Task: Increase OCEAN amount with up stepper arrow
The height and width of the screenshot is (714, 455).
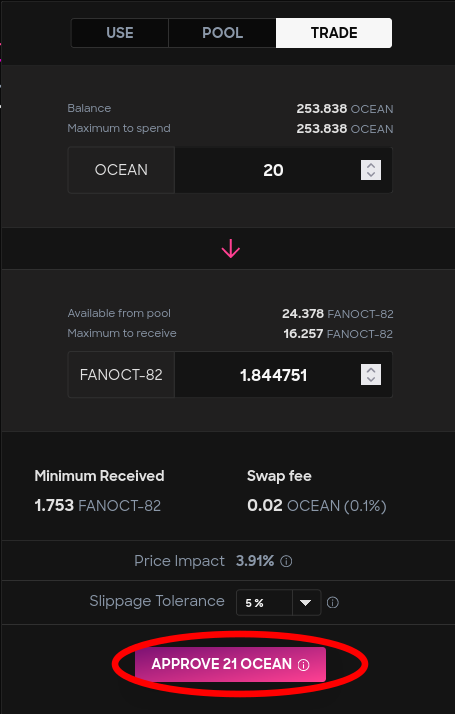Action: 371,166
